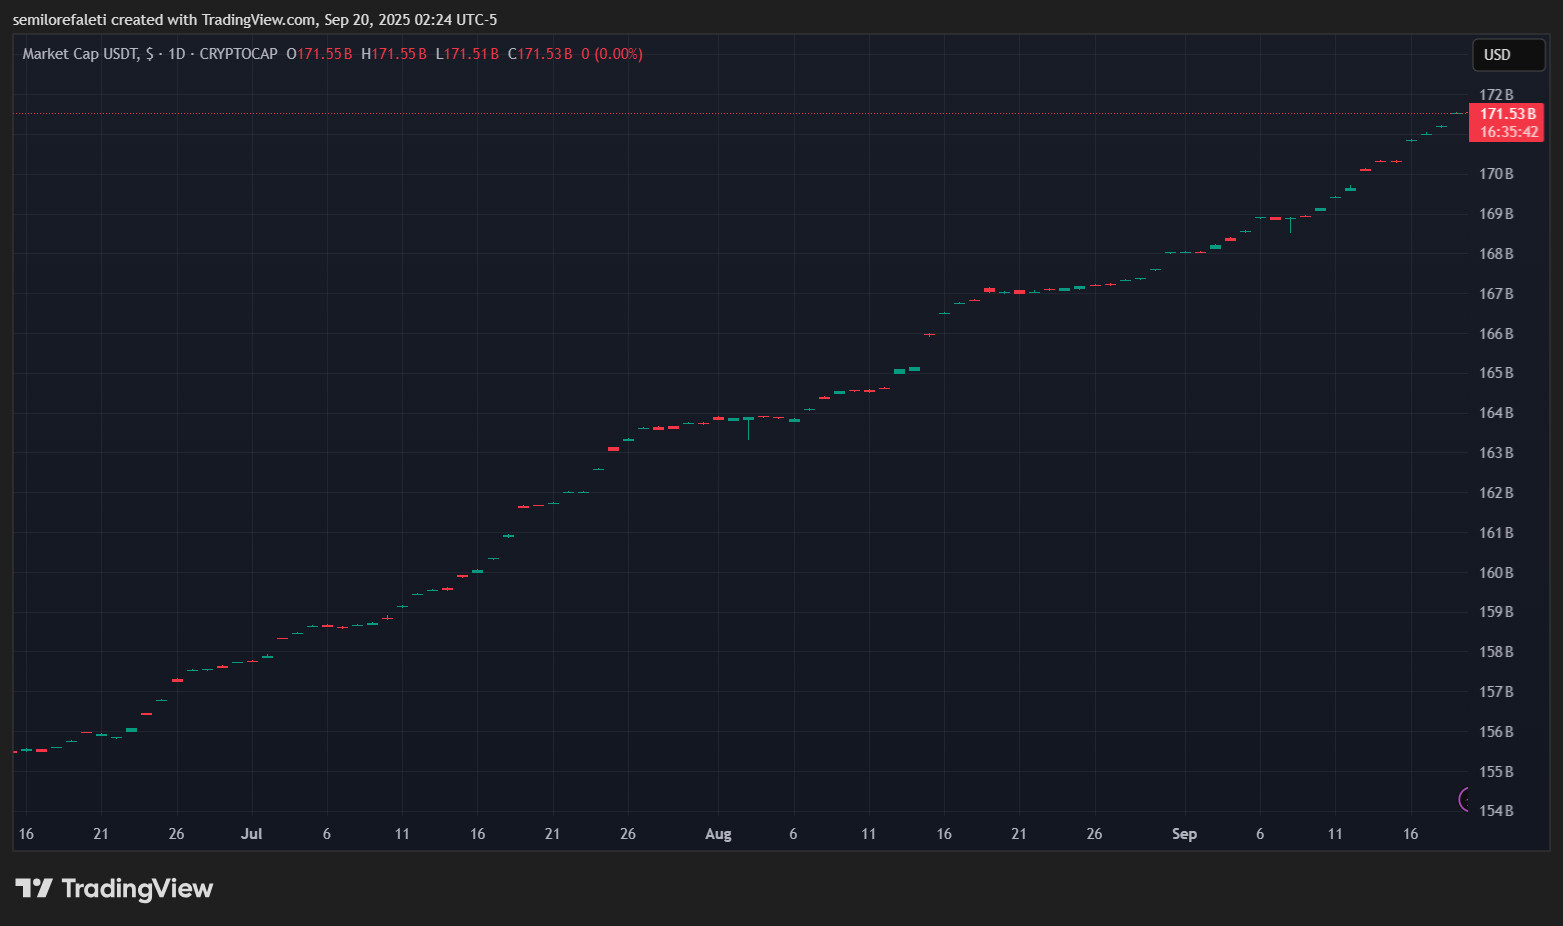Click the purple circular event icon near 154B
Viewport: 1563px width, 926px height.
(1465, 799)
